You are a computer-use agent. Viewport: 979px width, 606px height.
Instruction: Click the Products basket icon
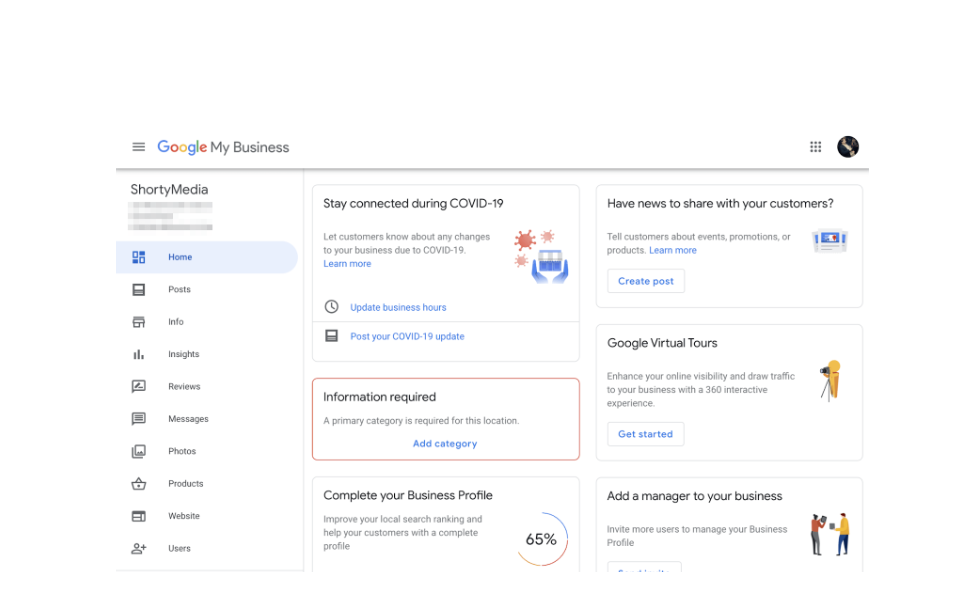pos(139,484)
